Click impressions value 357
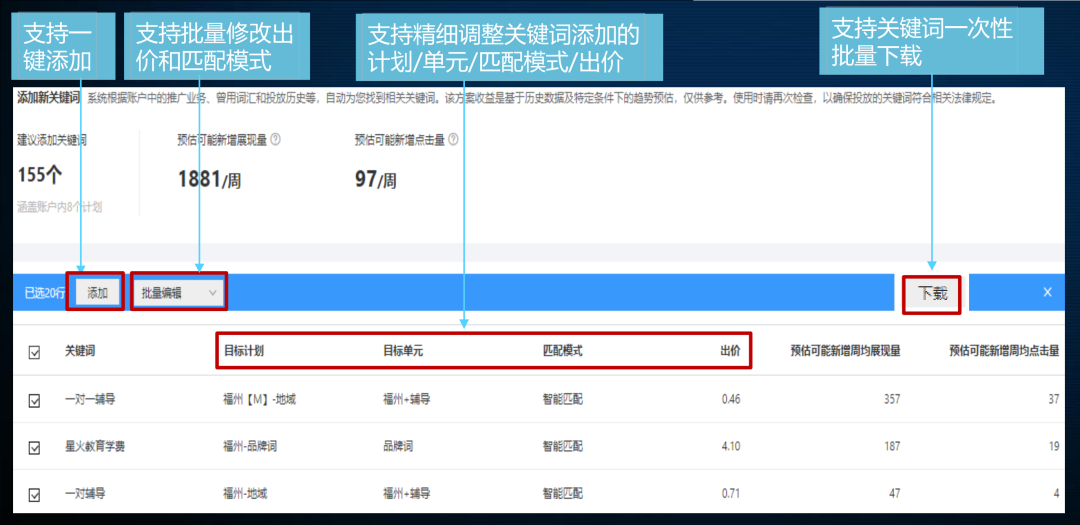Image resolution: width=1080 pixels, height=525 pixels. [891, 400]
